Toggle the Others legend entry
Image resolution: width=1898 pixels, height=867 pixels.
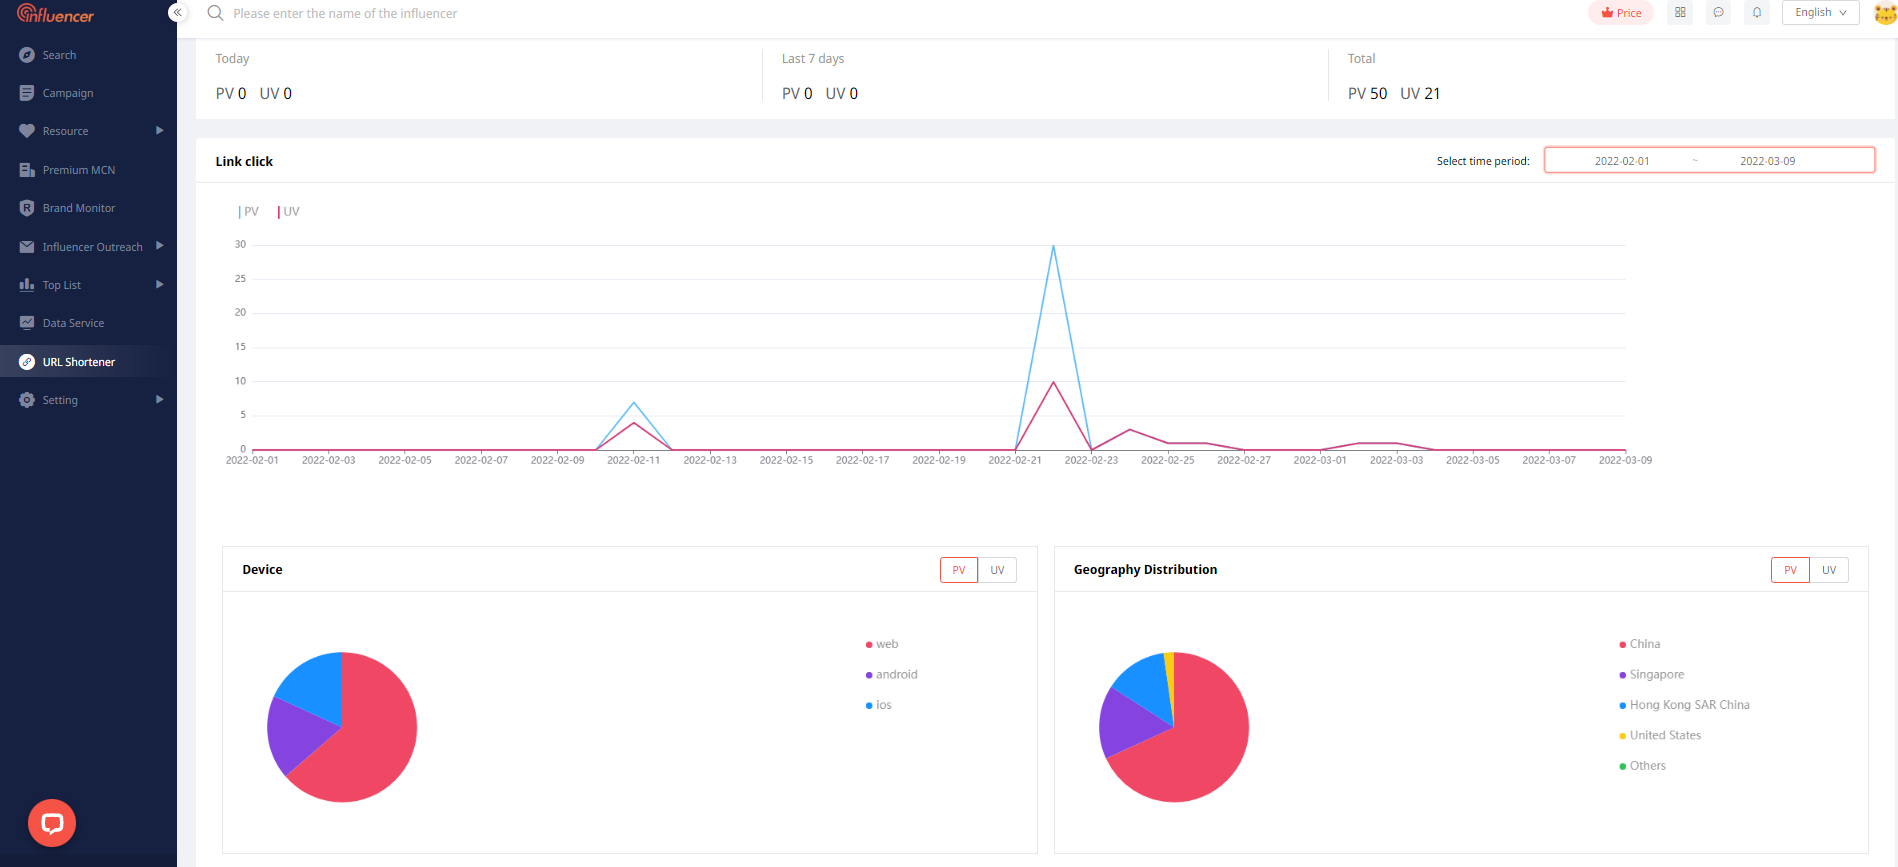(x=1643, y=766)
